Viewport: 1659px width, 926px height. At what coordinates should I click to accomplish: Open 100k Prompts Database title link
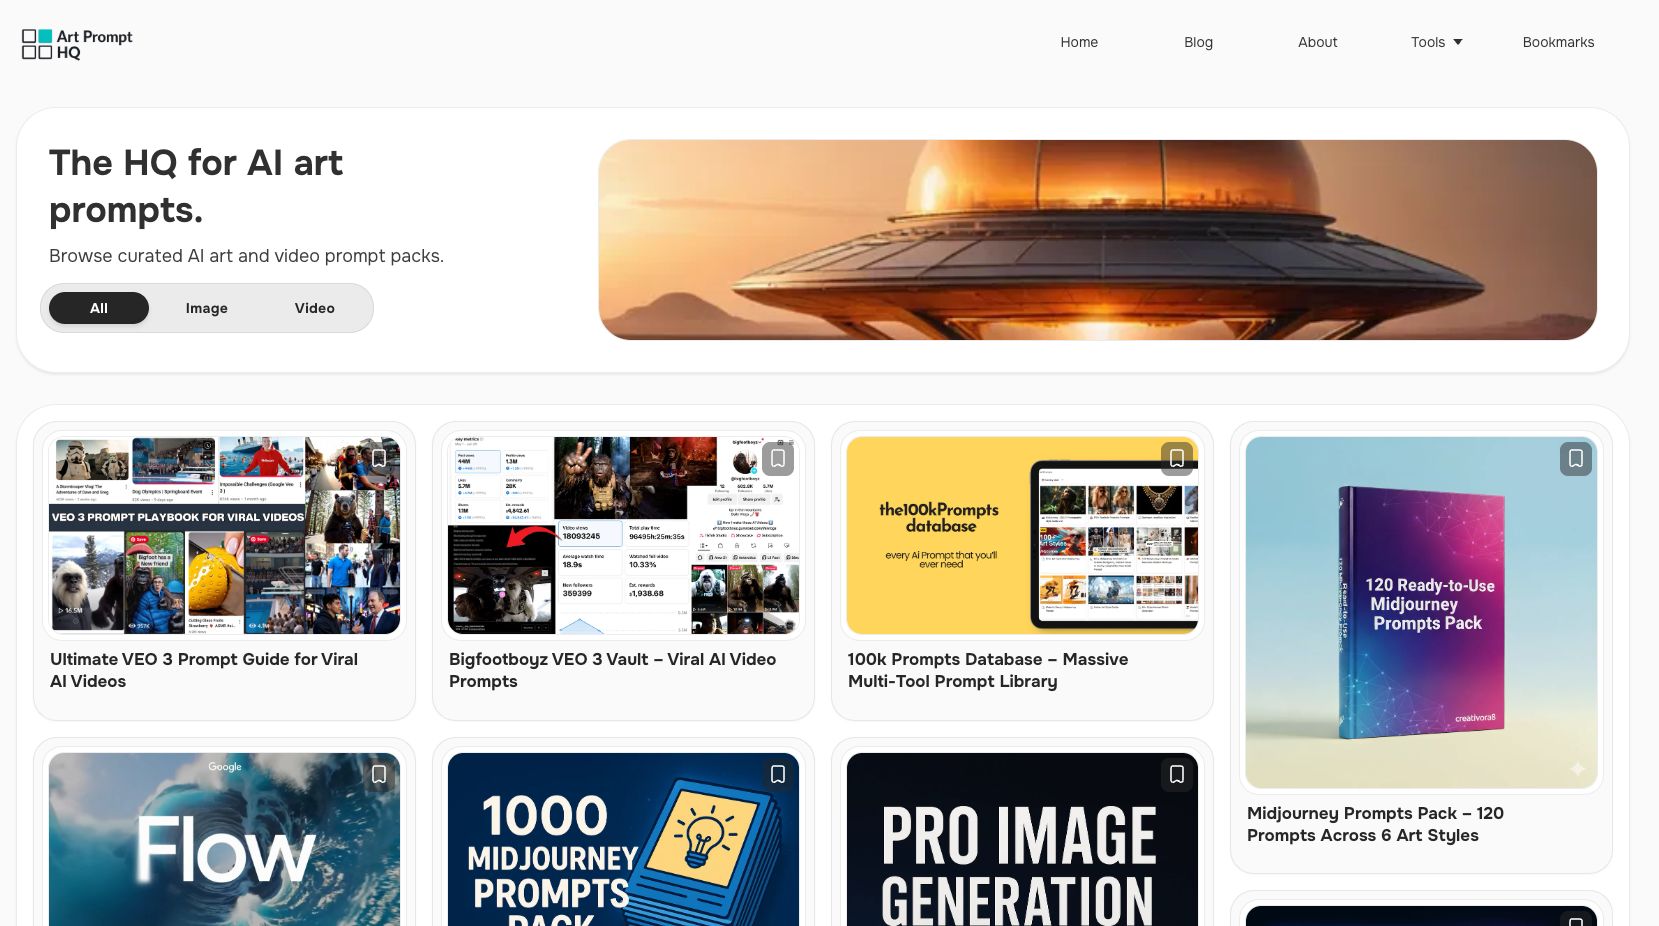[x=988, y=670]
